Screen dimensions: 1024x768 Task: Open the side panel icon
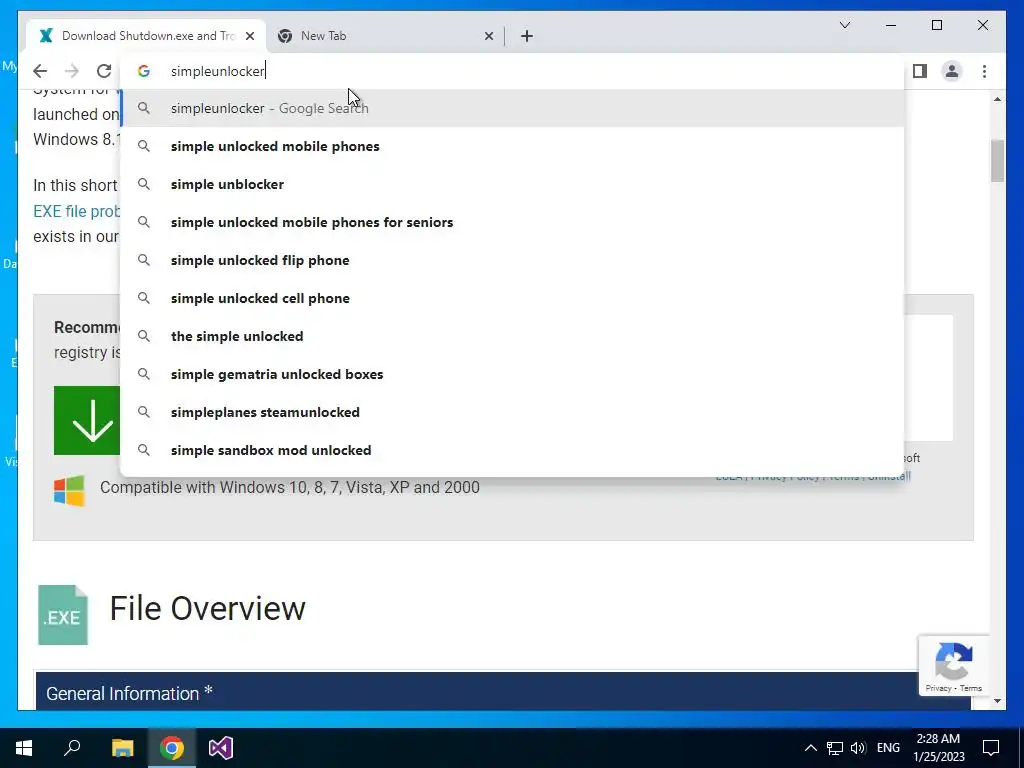[x=920, y=71]
